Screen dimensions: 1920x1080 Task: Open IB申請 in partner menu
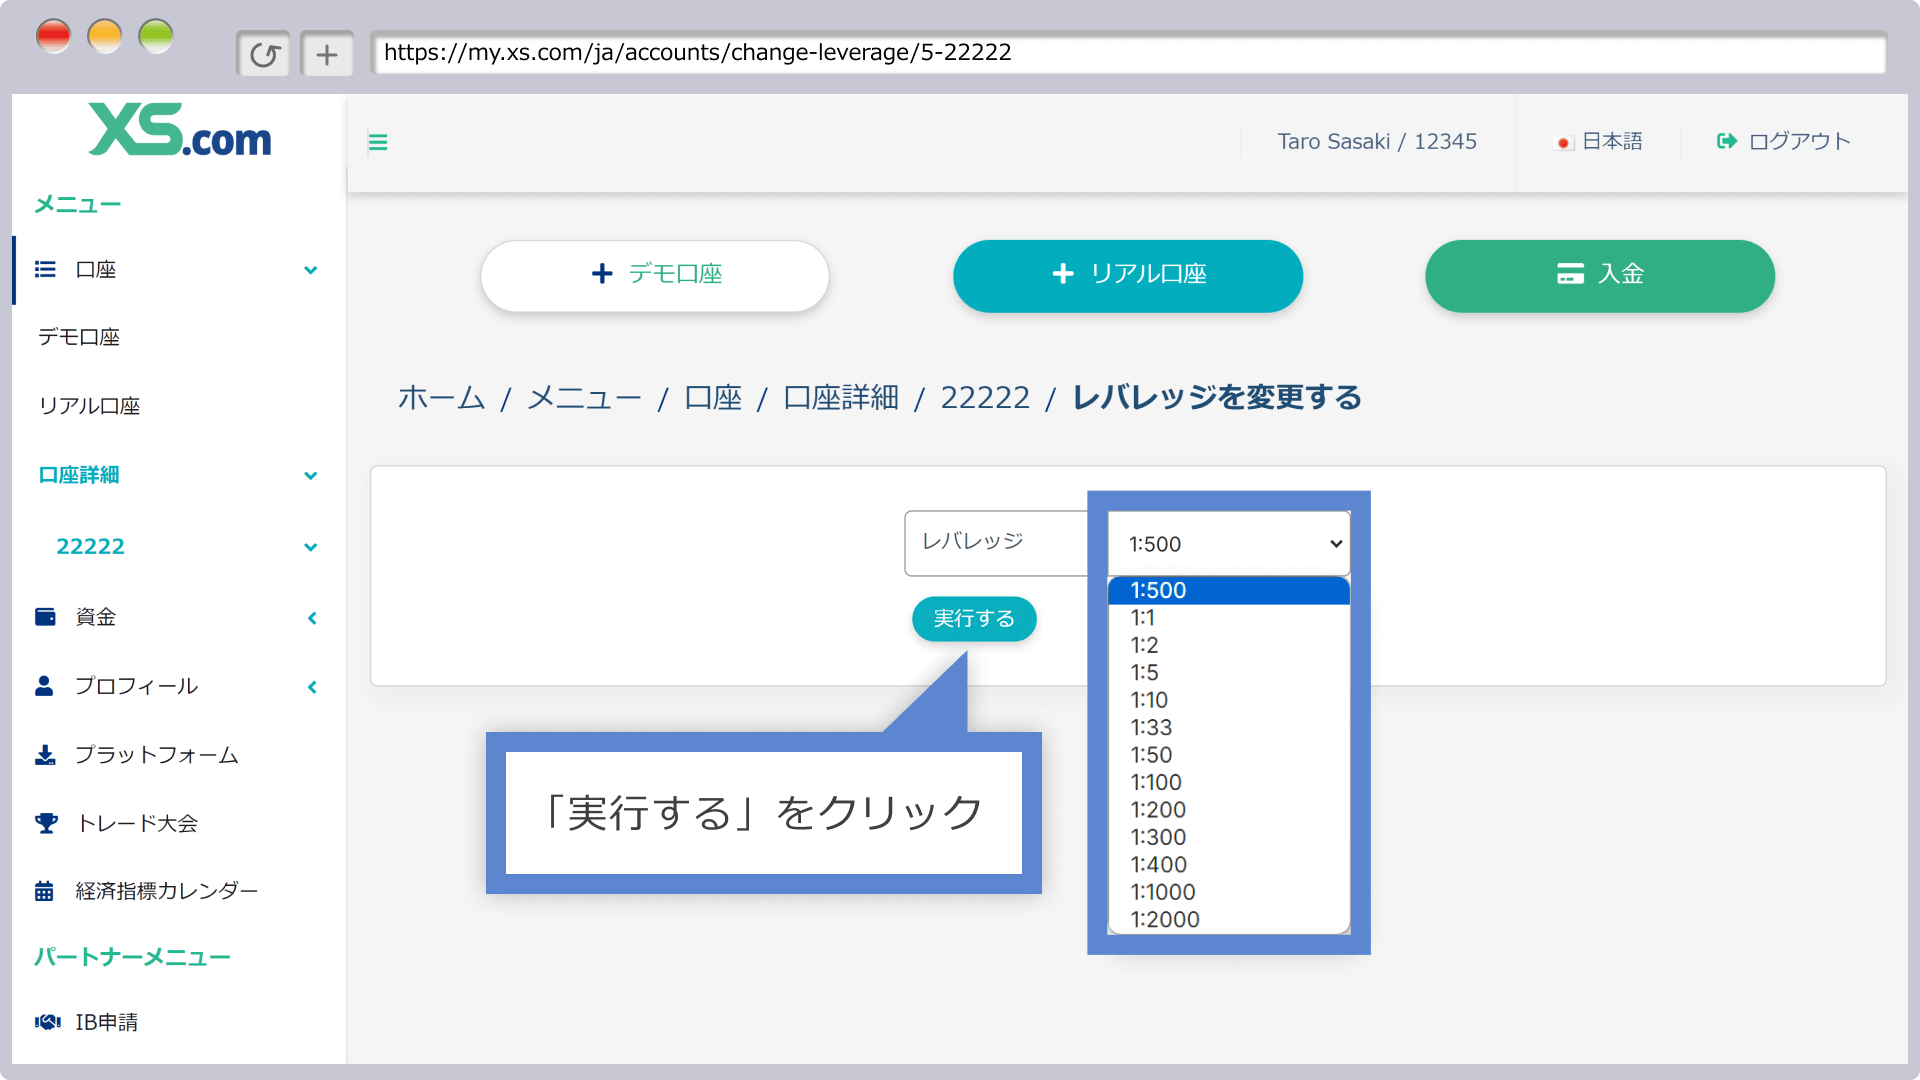tap(107, 1022)
